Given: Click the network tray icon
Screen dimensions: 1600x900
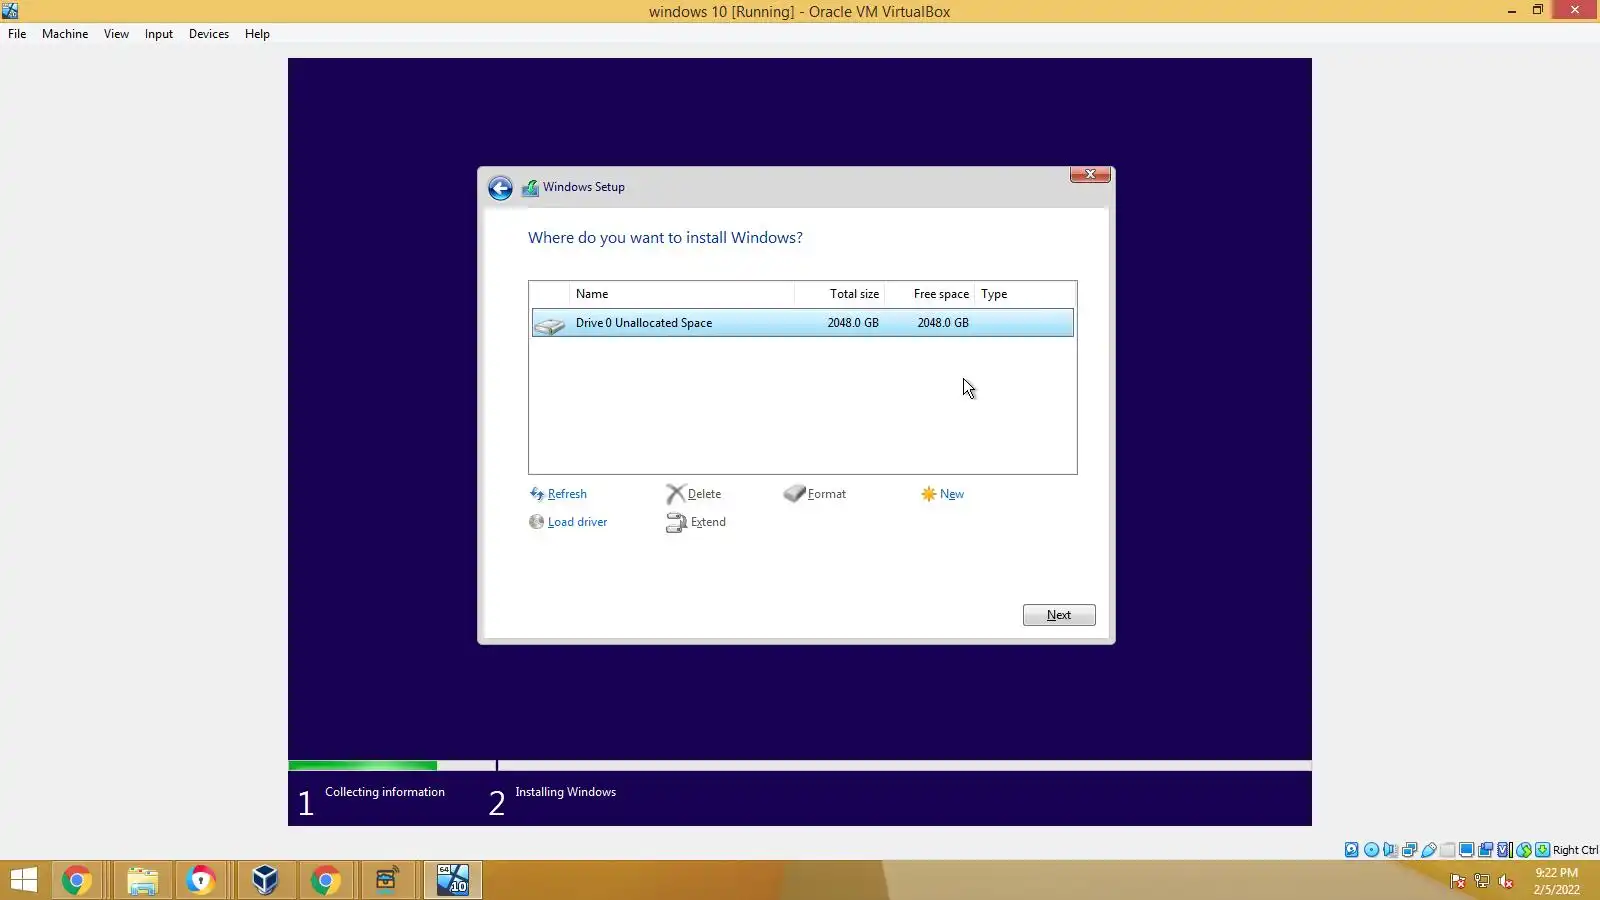Looking at the screenshot, I should (1482, 881).
